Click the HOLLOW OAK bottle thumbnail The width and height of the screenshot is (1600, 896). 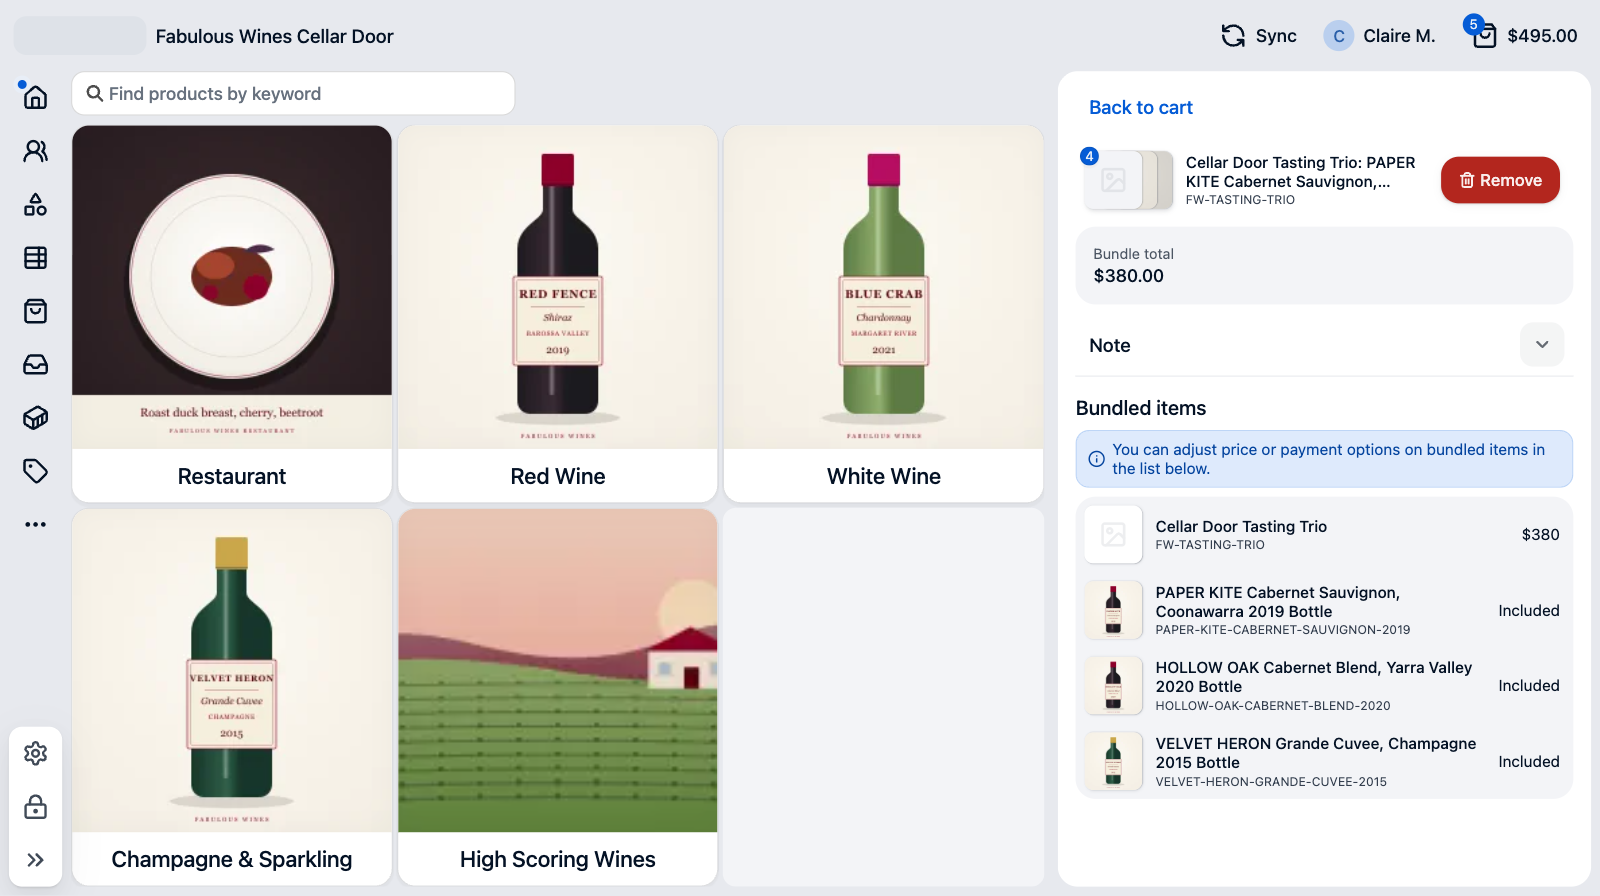[x=1113, y=686]
